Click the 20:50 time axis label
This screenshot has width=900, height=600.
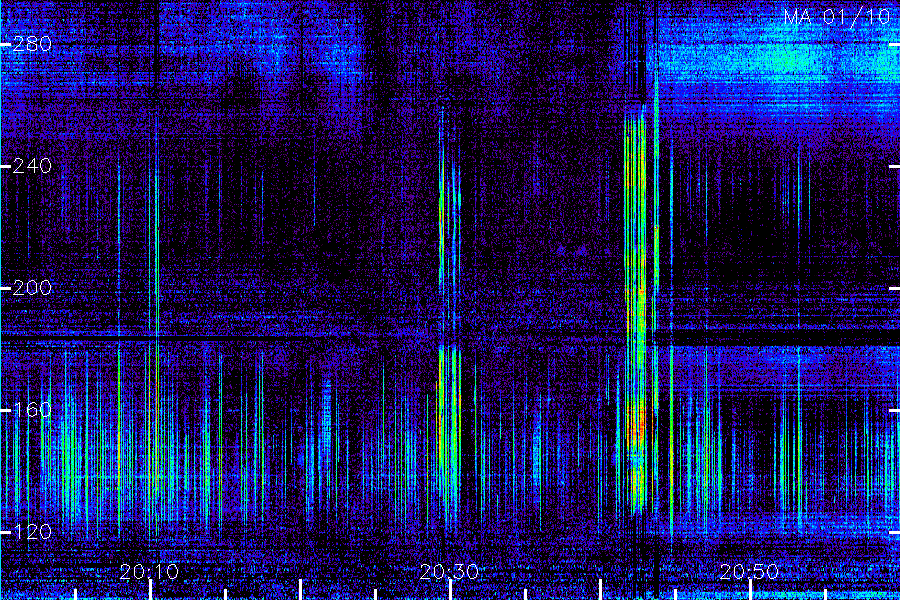(750, 572)
